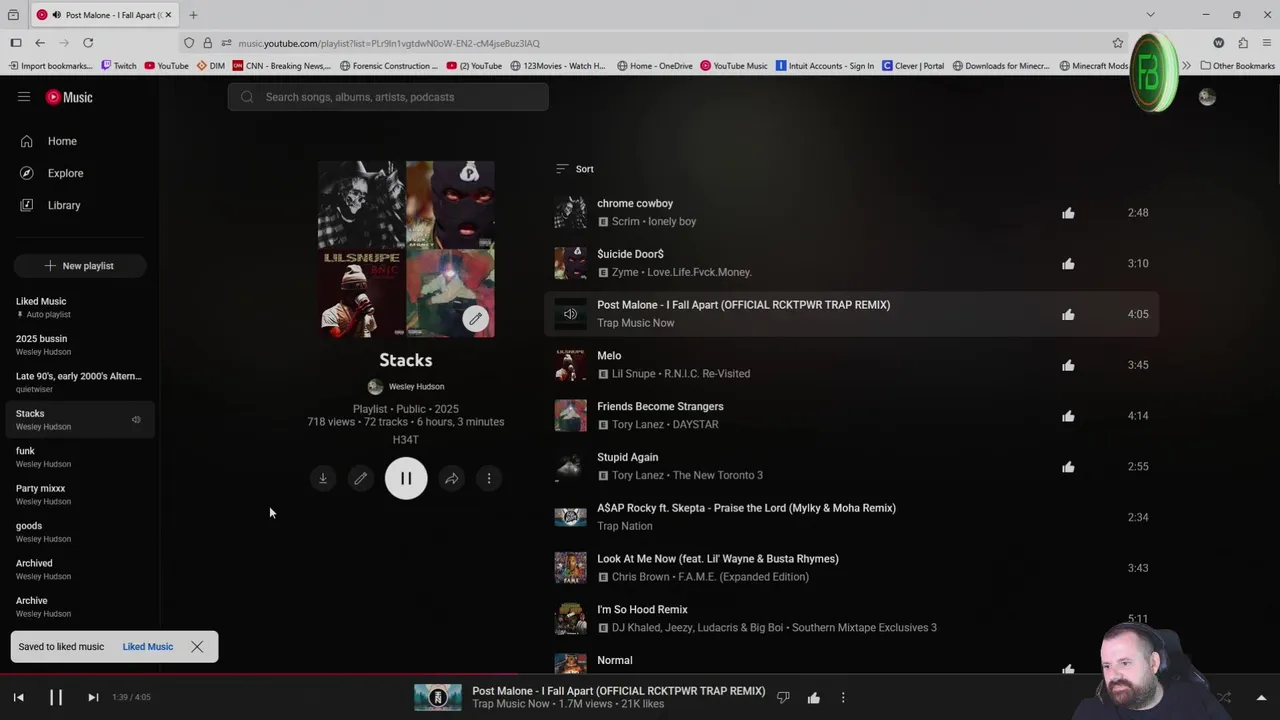The image size is (1280, 720).
Task: Toggle like on Melo
Action: [x=1068, y=365]
